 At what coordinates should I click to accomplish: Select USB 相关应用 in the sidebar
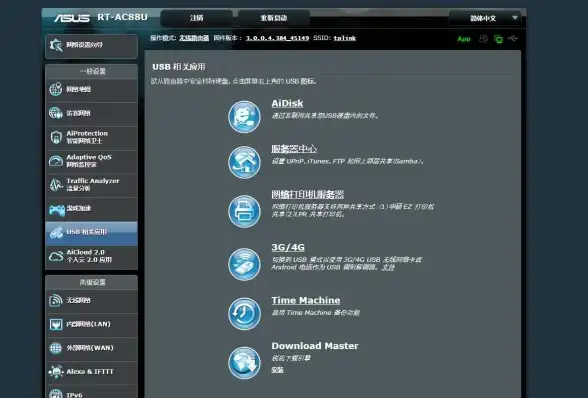coord(91,233)
